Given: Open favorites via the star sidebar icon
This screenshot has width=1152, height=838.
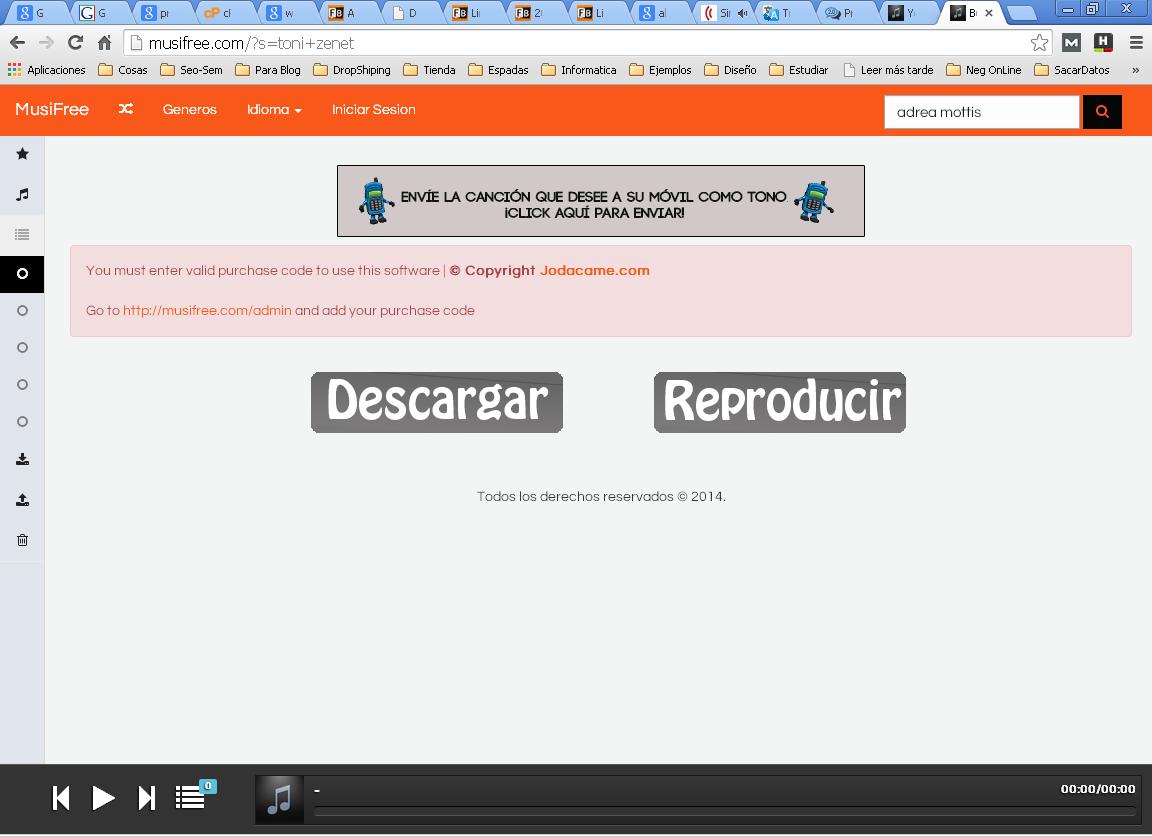Looking at the screenshot, I should tap(22, 154).
